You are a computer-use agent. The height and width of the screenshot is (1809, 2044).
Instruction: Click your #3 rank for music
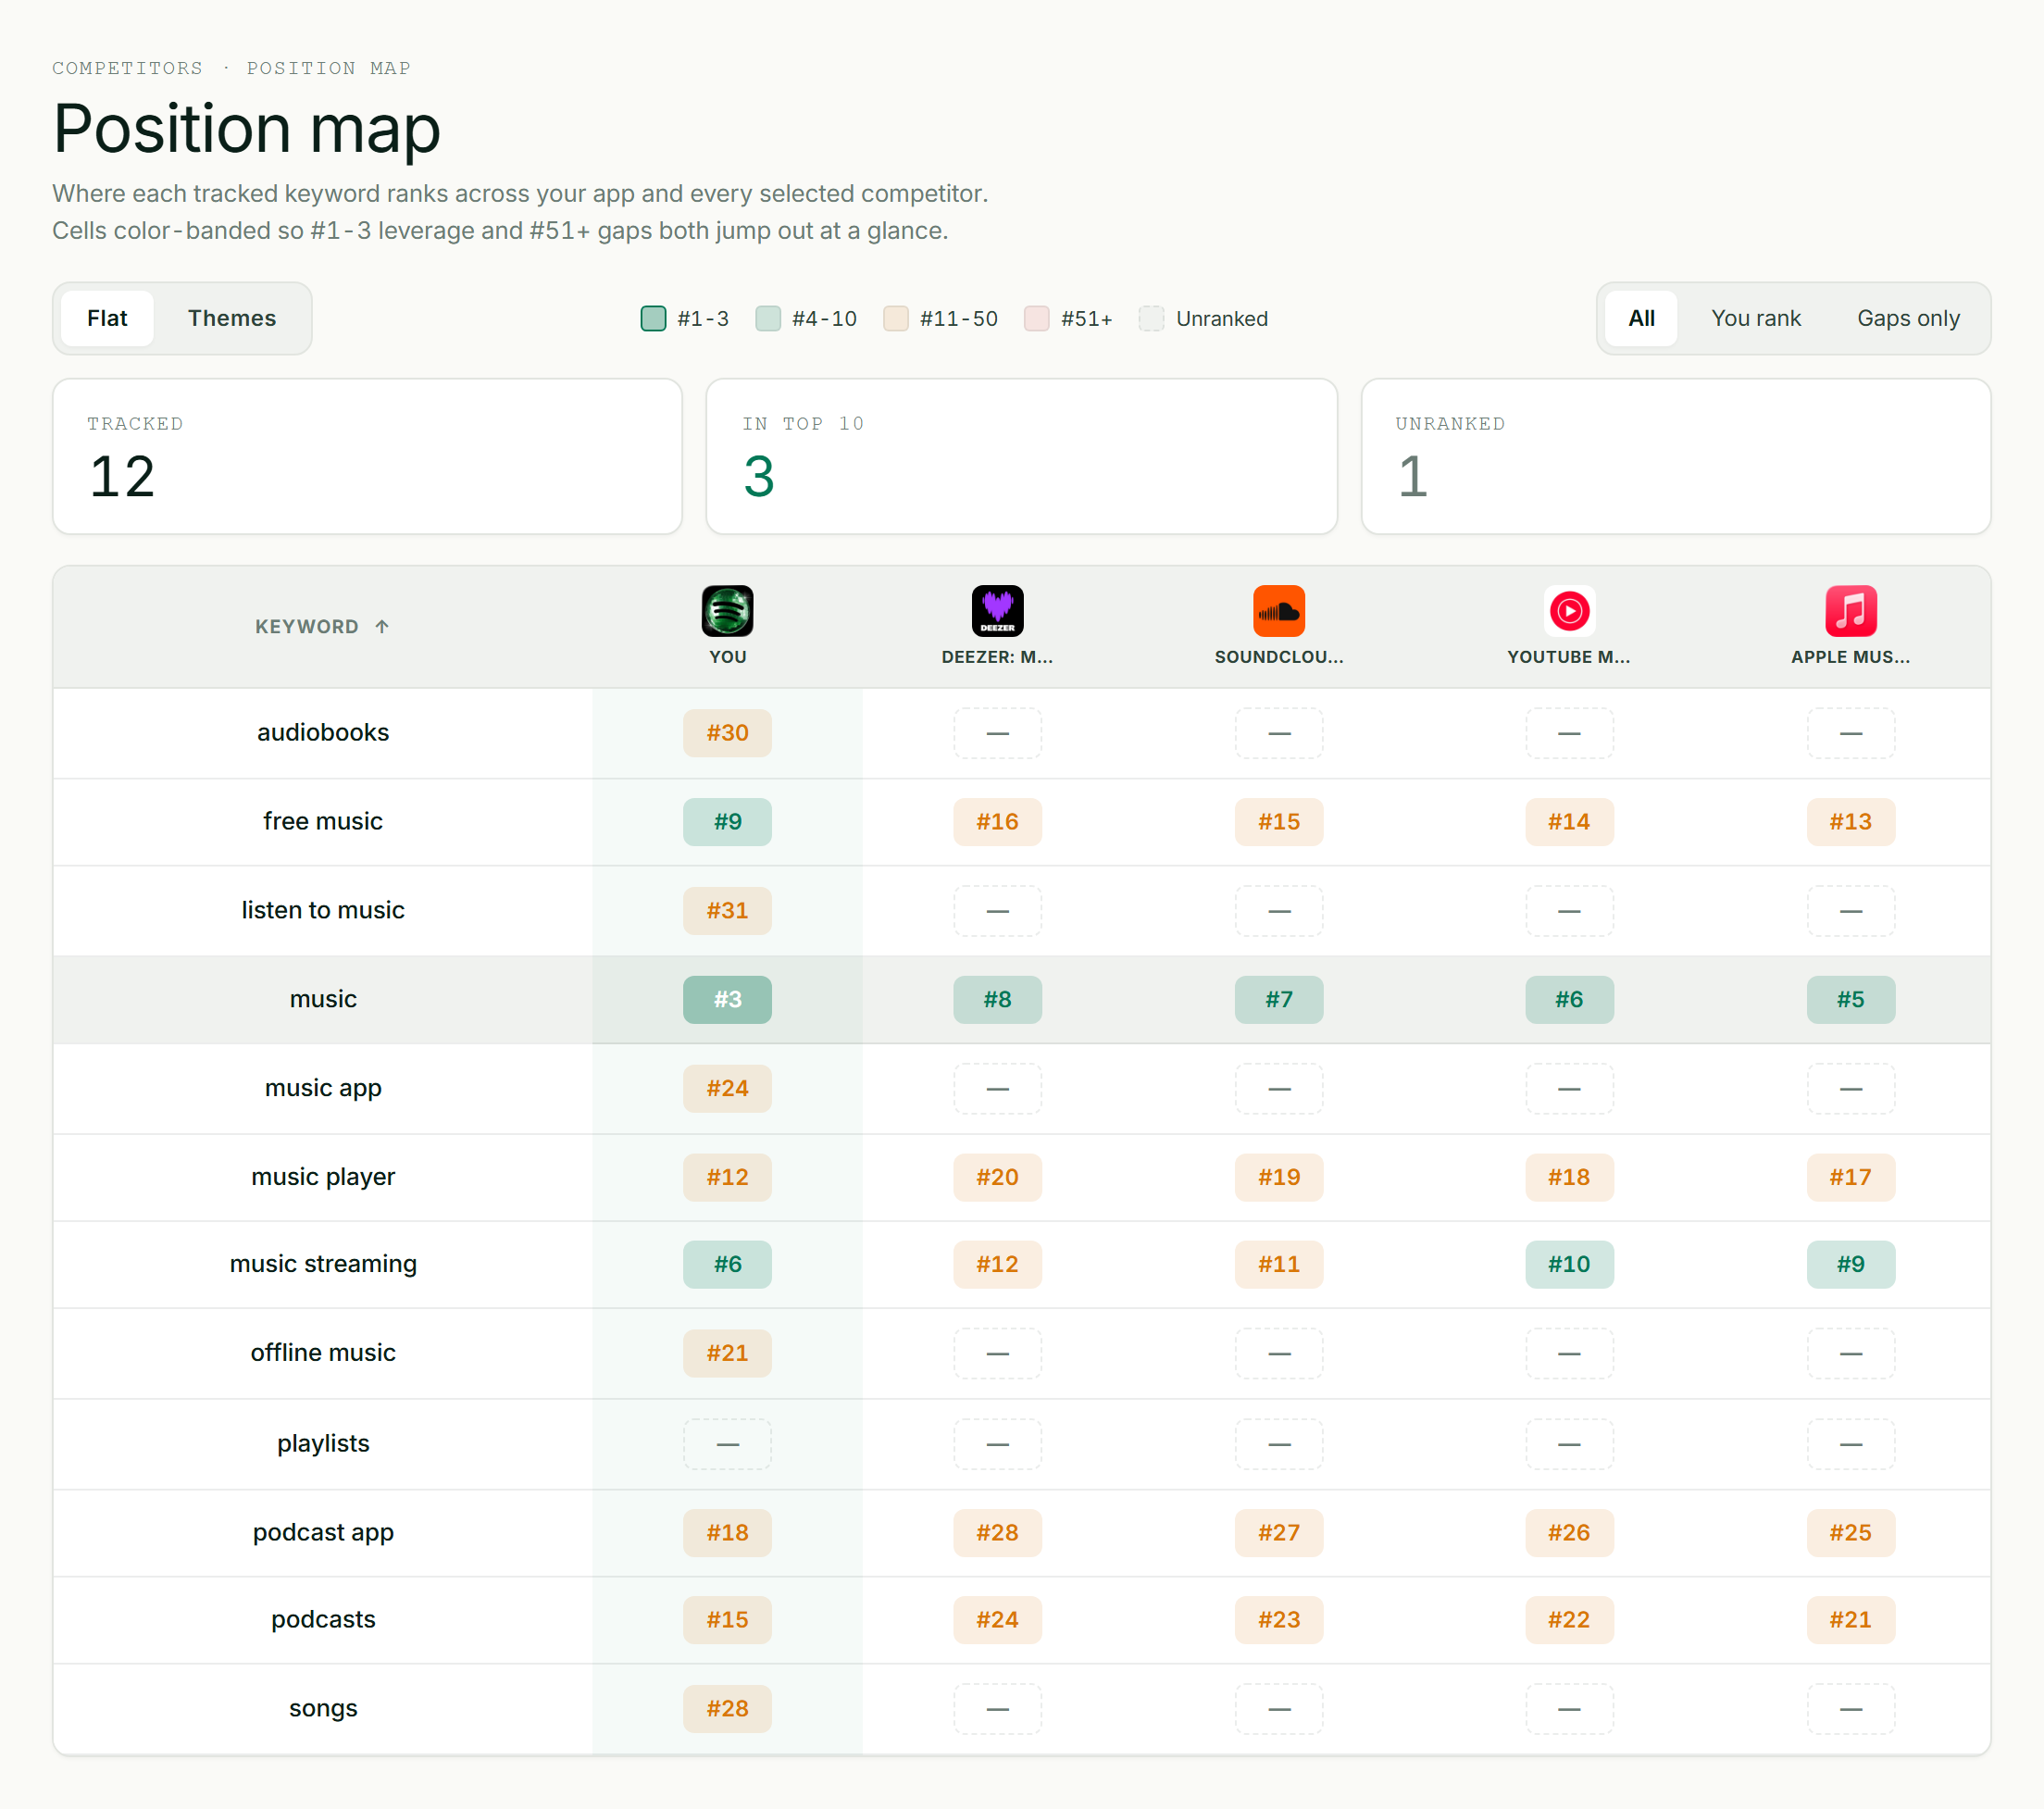727,1000
